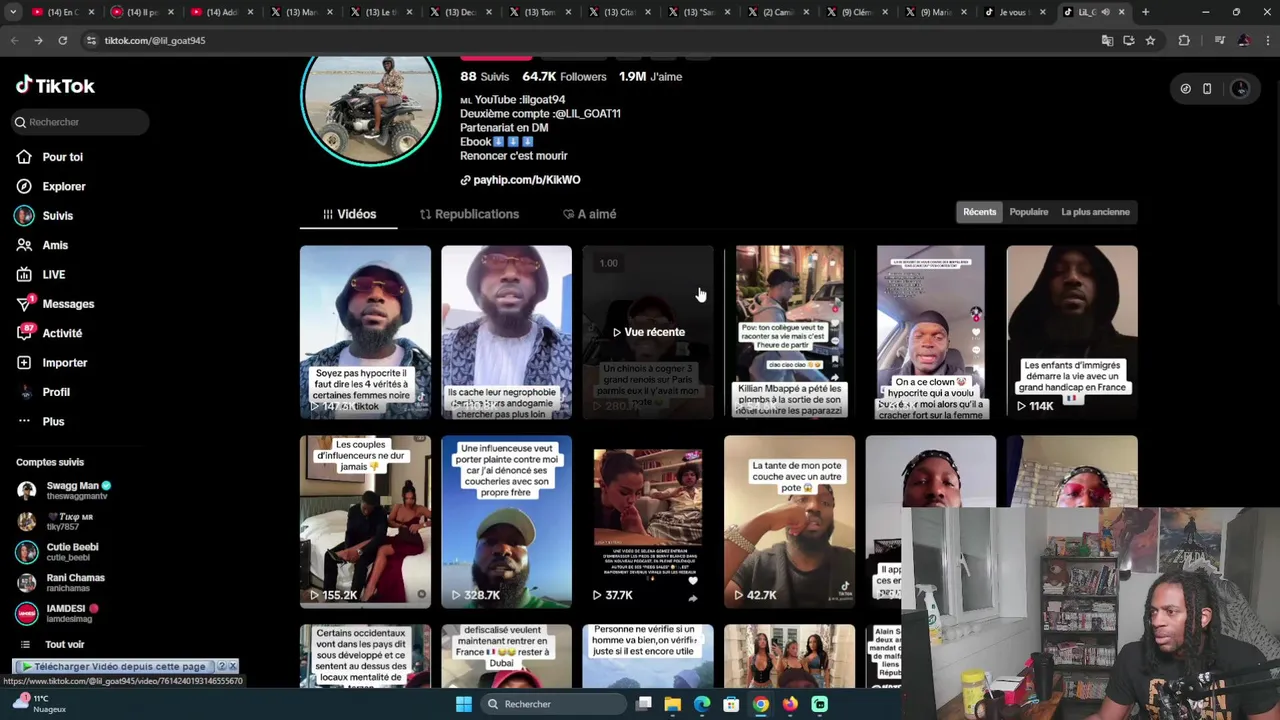
Task: Switch to the Republications tab
Action: click(x=469, y=214)
